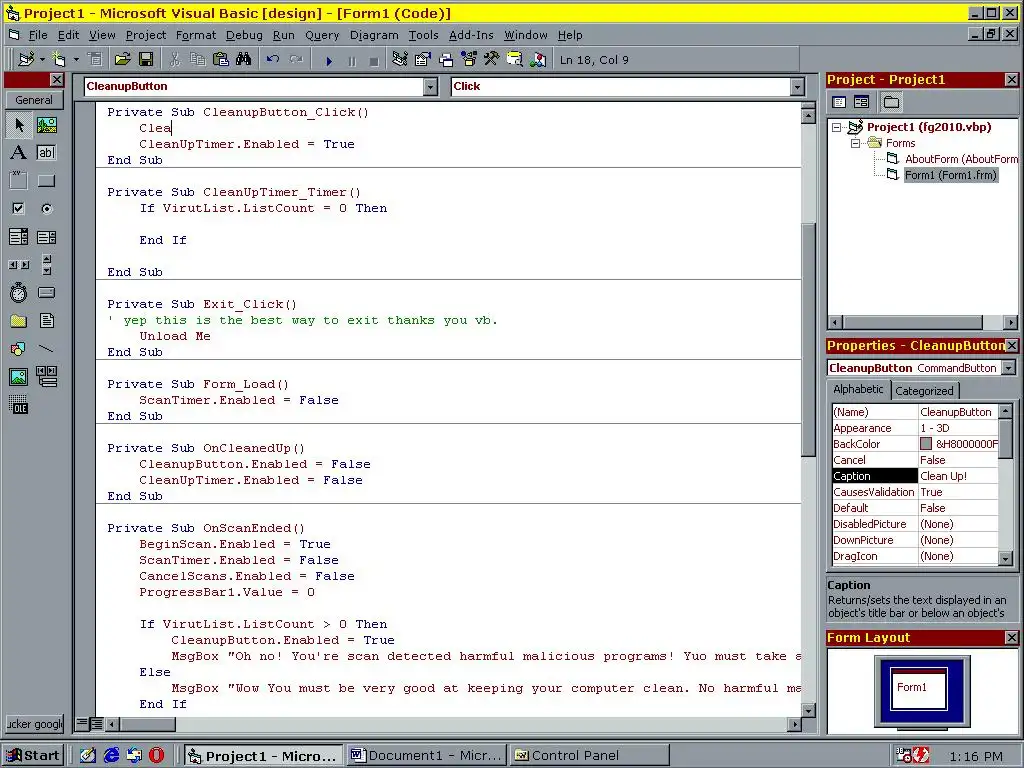Viewport: 1024px width, 768px height.
Task: Toggle Full Module View at the code window bottom
Action: coord(96,724)
